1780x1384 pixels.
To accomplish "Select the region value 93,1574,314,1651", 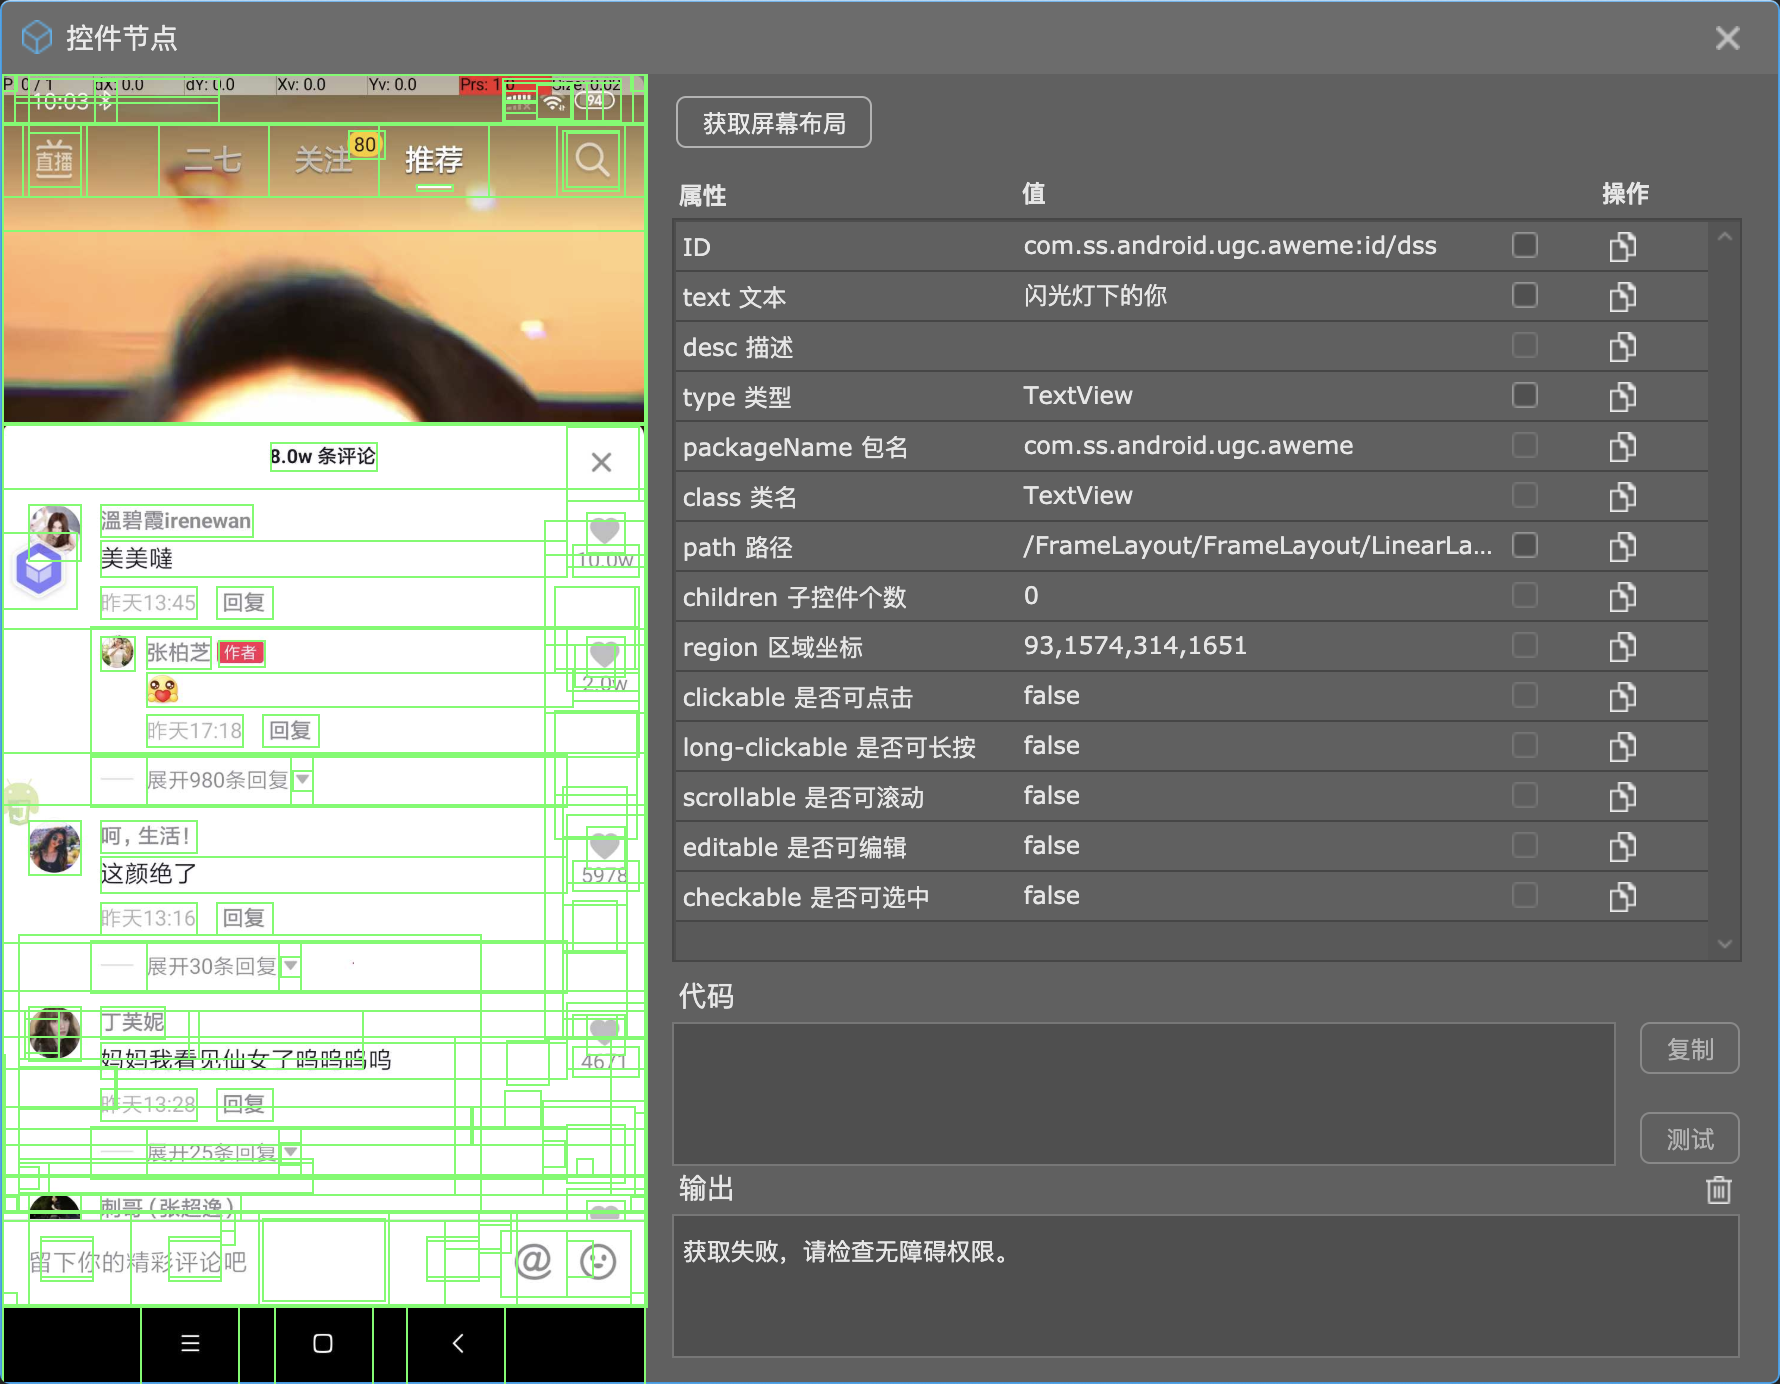I will [1135, 645].
